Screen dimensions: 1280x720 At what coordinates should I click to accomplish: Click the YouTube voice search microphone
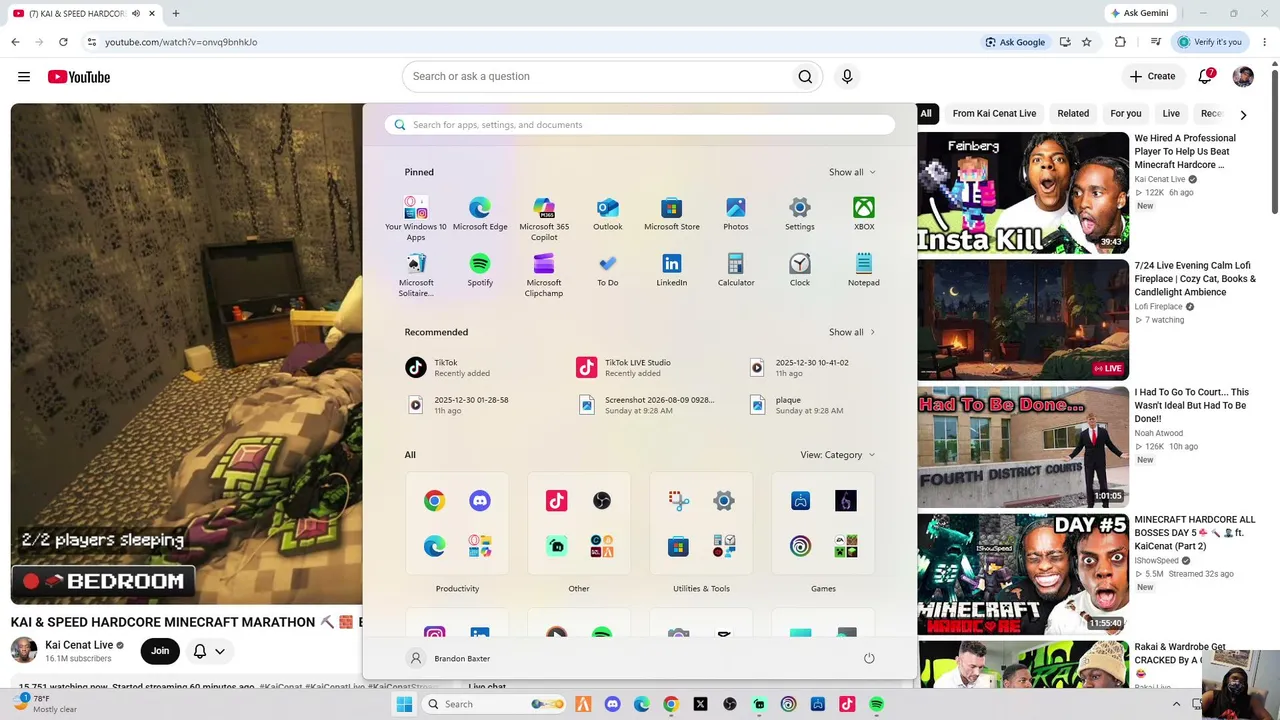(847, 77)
